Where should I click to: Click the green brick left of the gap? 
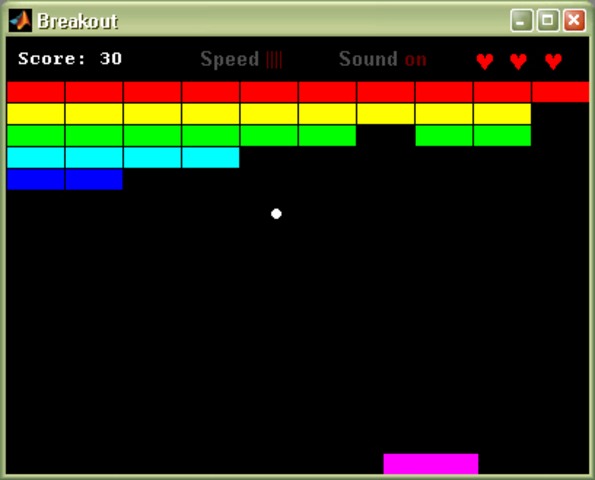[x=327, y=136]
